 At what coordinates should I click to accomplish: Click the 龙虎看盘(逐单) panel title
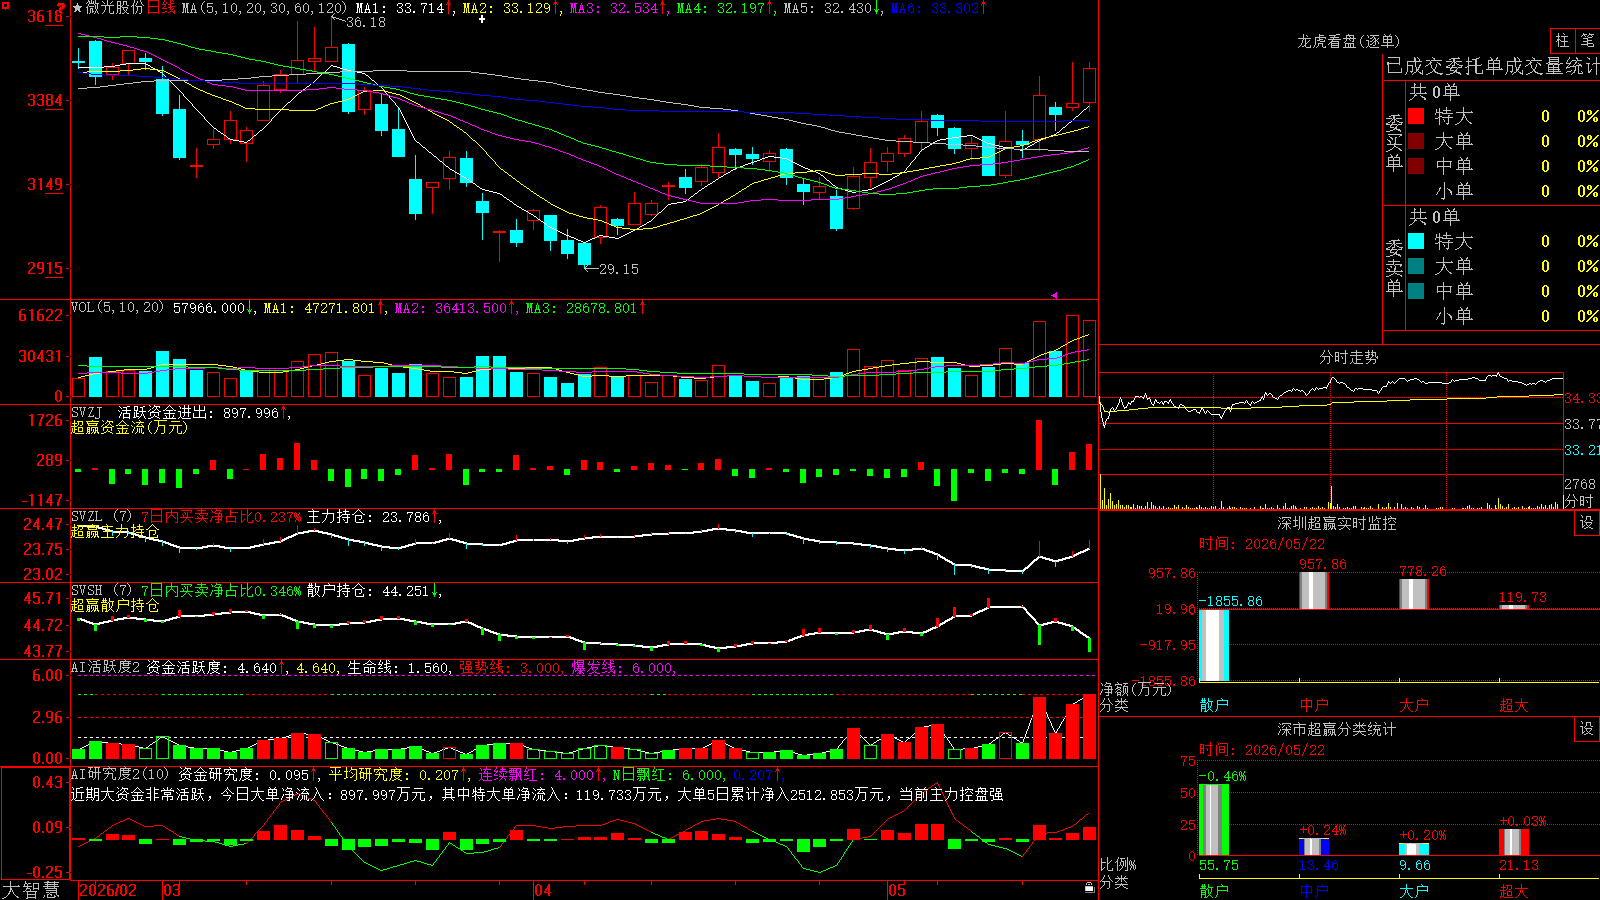click(x=1349, y=41)
